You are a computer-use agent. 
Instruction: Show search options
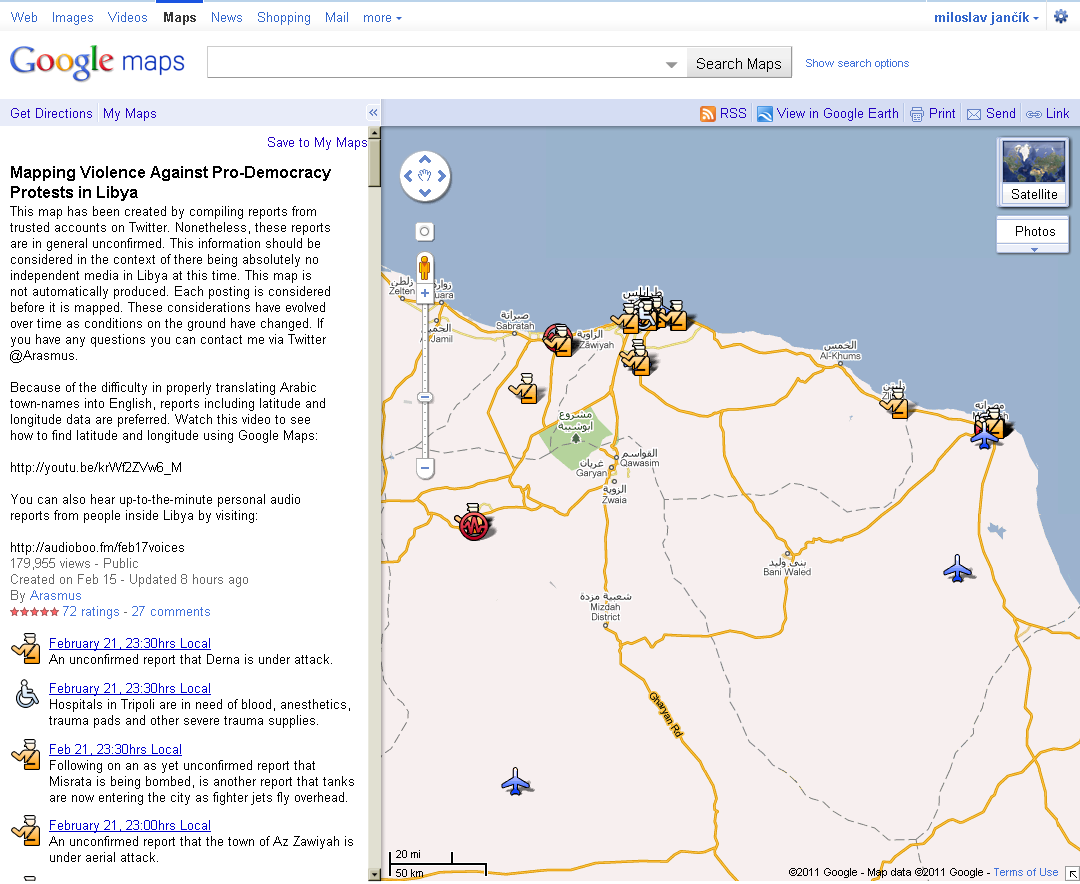(x=857, y=63)
